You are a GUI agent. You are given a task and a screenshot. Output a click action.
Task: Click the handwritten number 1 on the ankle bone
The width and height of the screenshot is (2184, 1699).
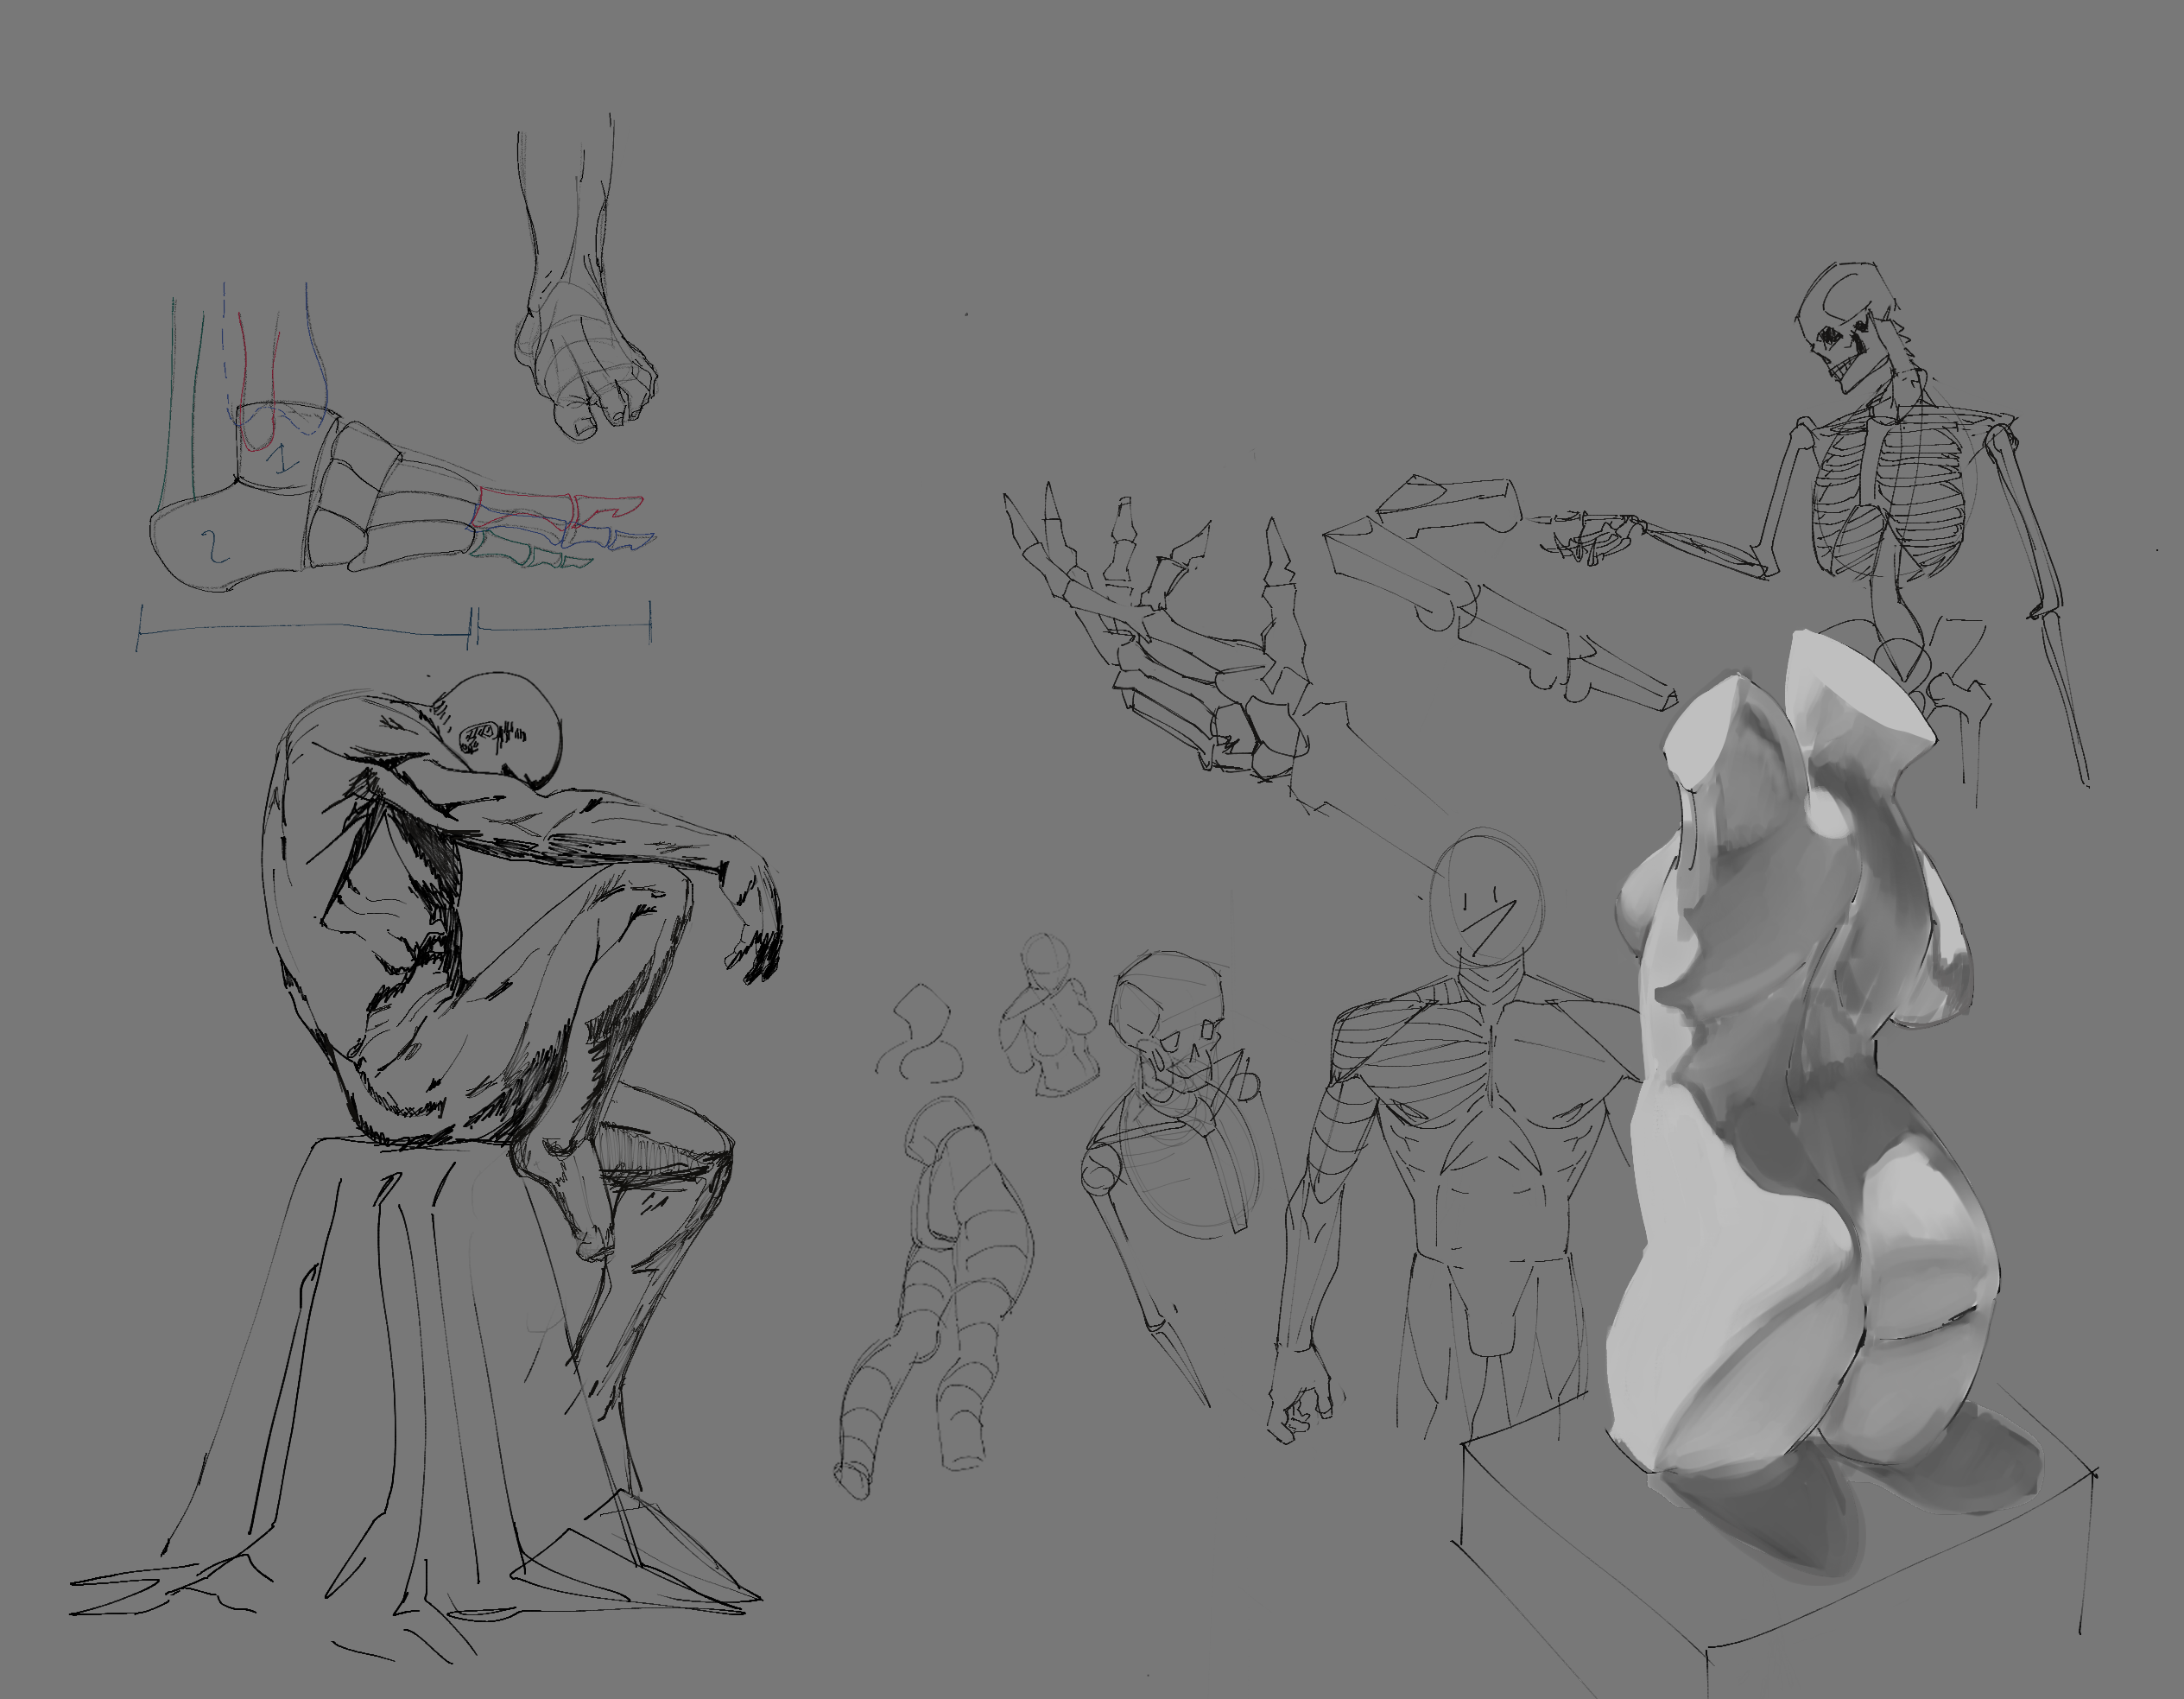283,458
